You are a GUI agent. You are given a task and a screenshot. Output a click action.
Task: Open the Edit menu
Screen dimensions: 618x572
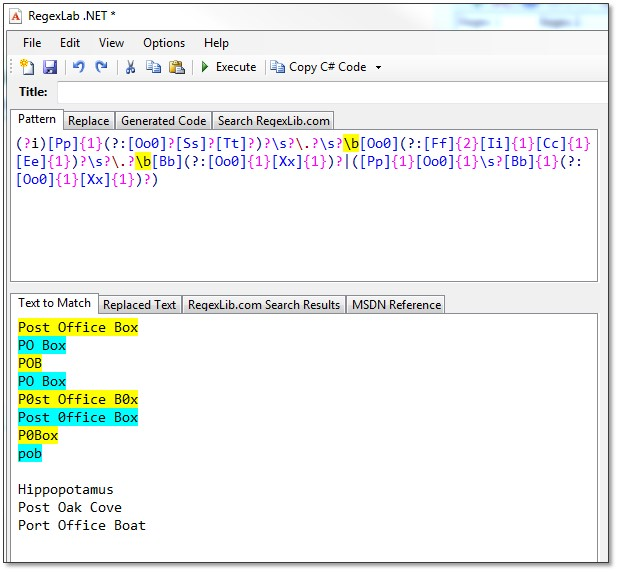tap(70, 43)
